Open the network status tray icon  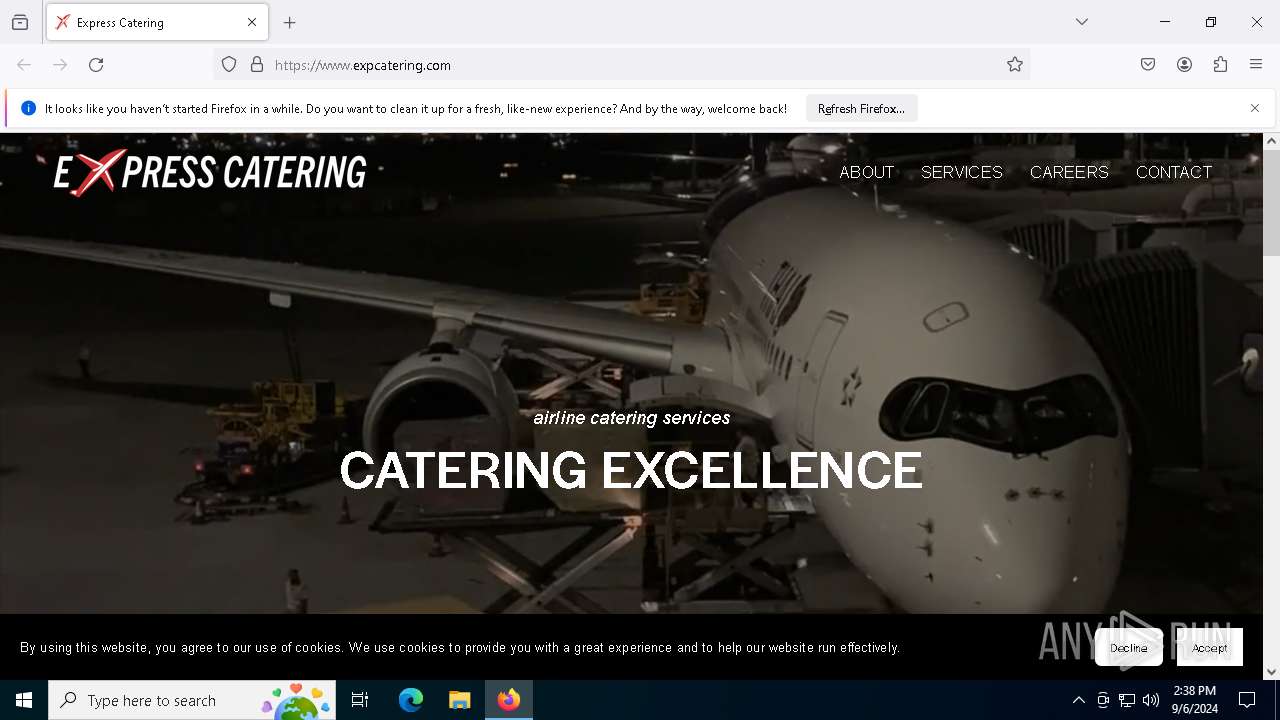point(1127,700)
